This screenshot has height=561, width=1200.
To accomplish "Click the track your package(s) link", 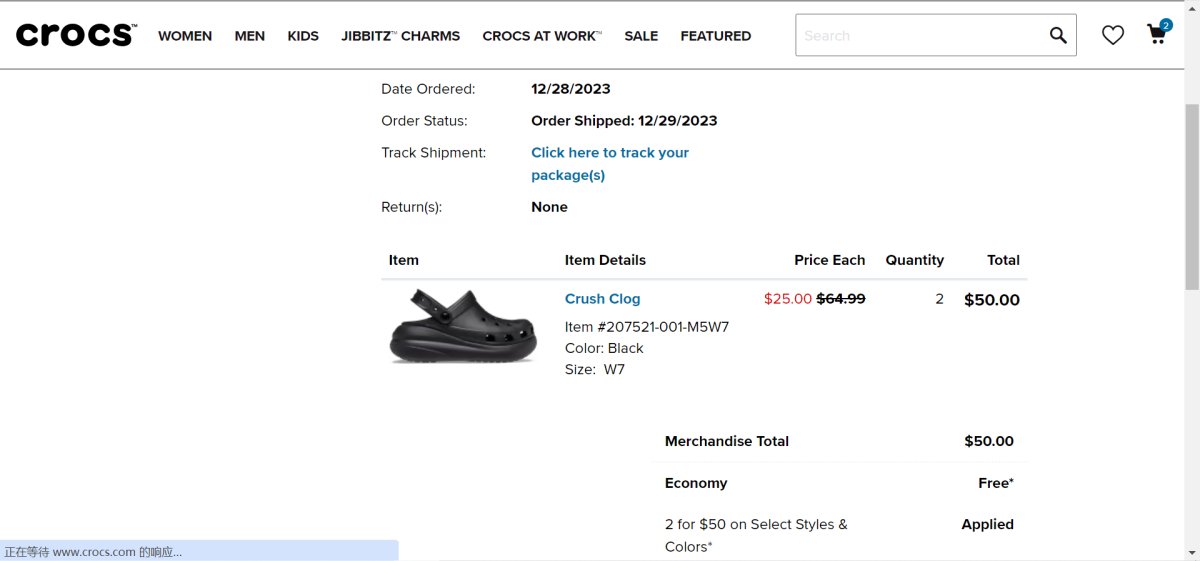I will tap(609, 164).
